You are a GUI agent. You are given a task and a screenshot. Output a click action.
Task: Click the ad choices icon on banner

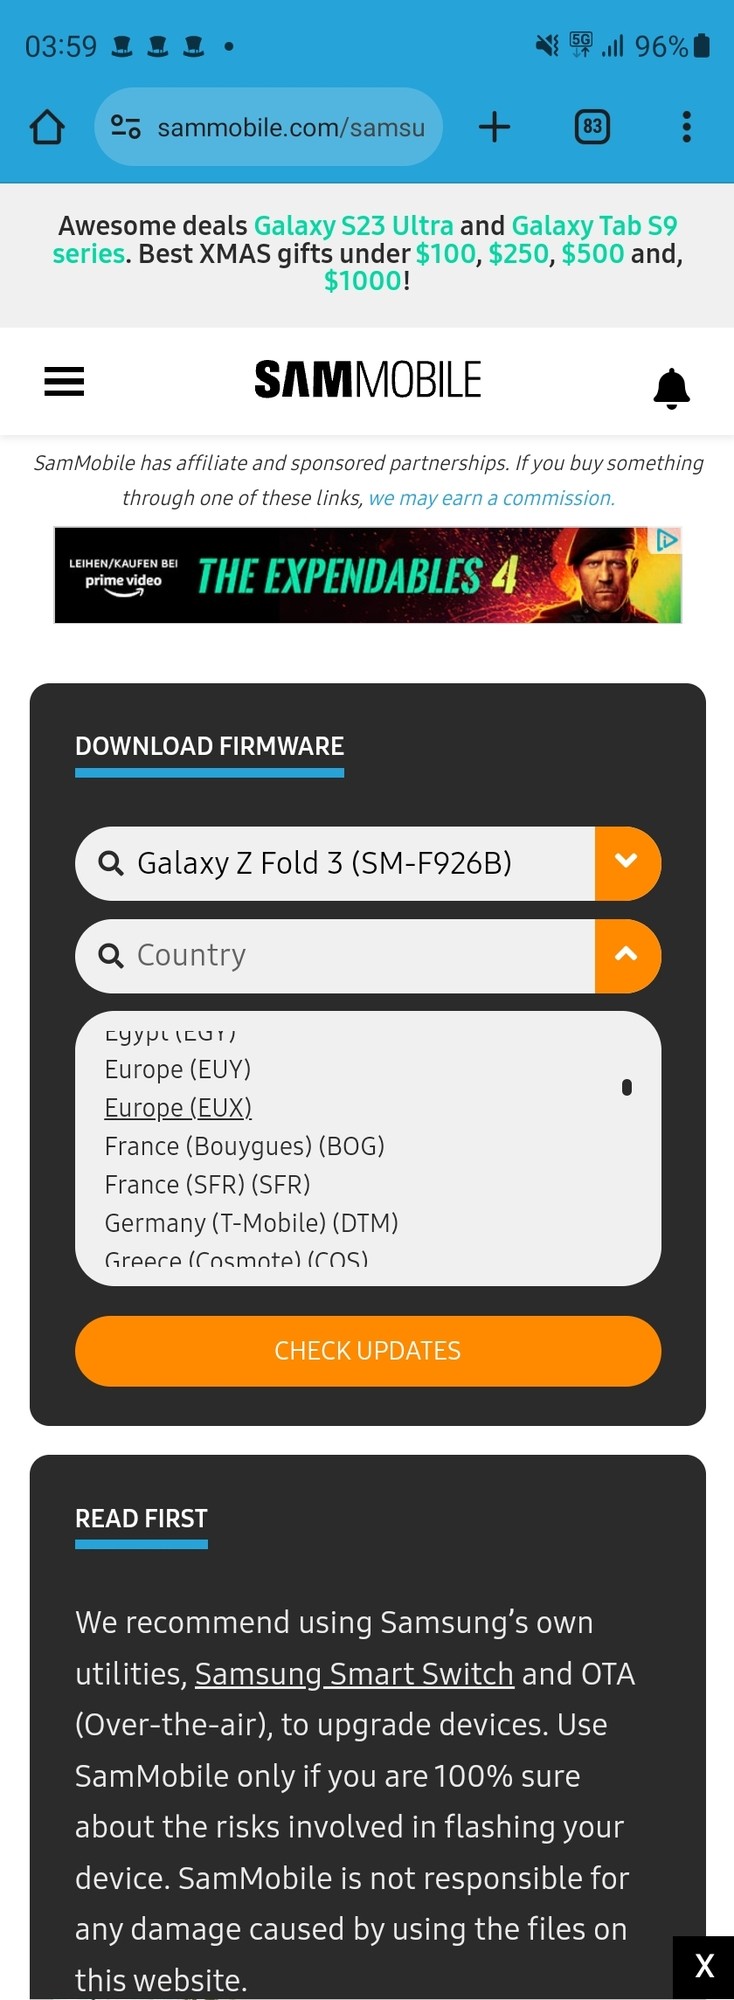pyautogui.click(x=666, y=540)
